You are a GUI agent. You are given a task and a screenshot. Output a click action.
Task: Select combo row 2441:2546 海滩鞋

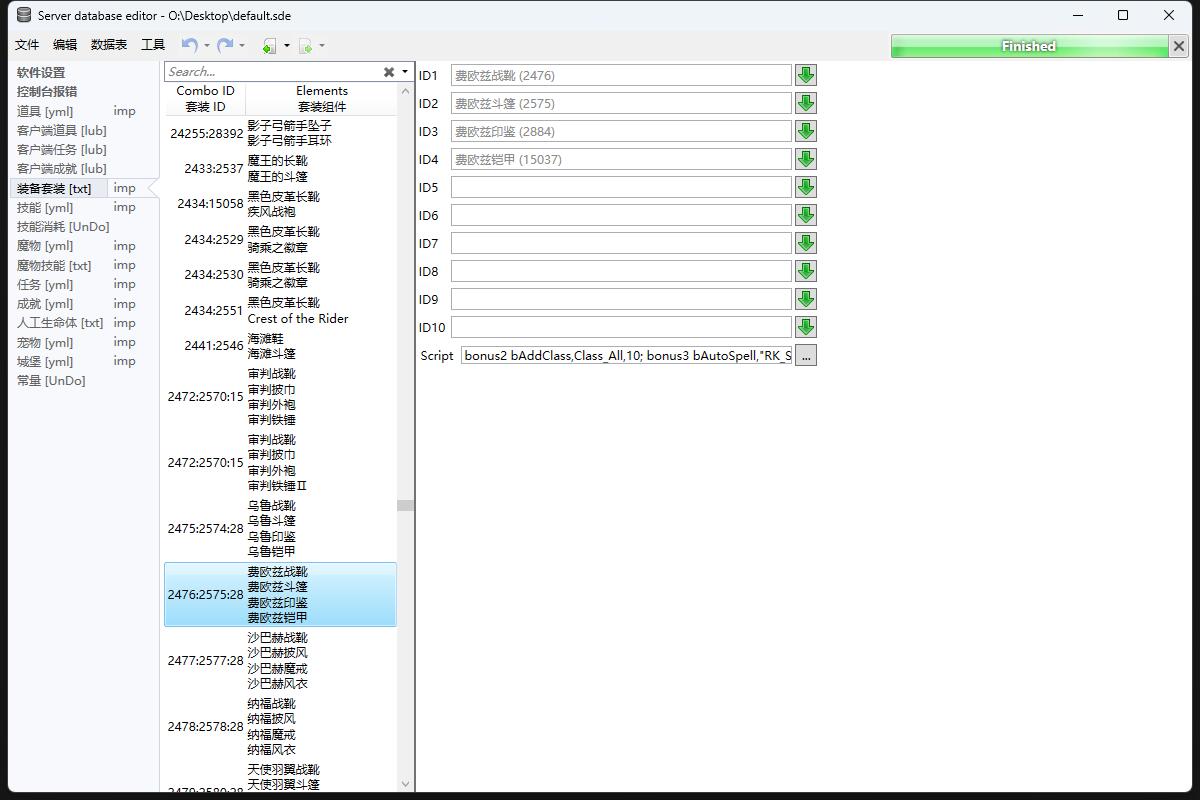click(280, 346)
